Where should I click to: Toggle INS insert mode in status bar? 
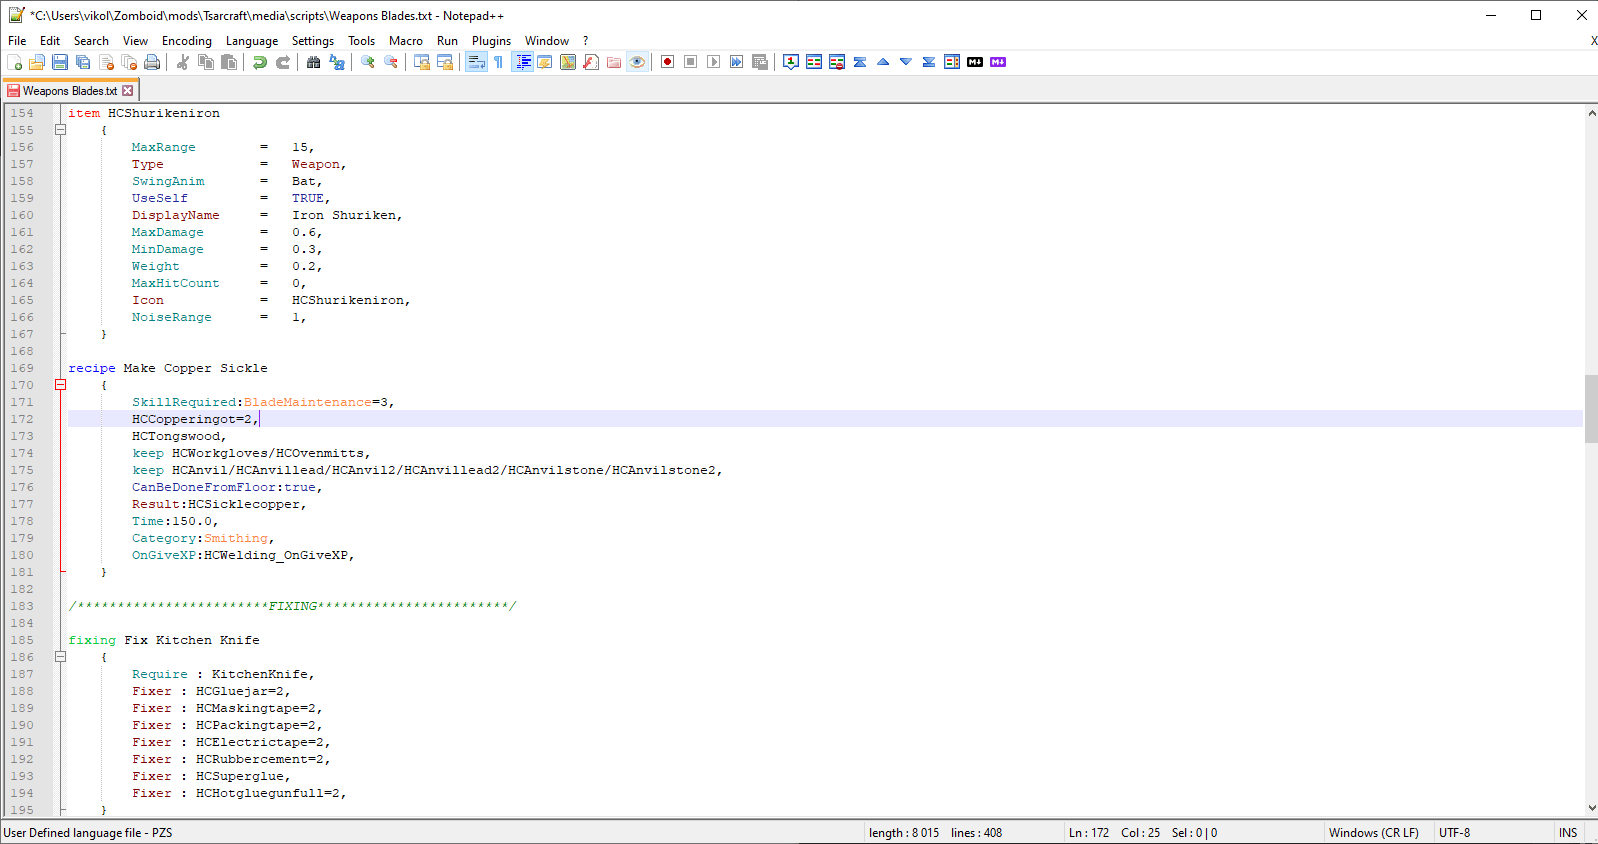coord(1568,833)
